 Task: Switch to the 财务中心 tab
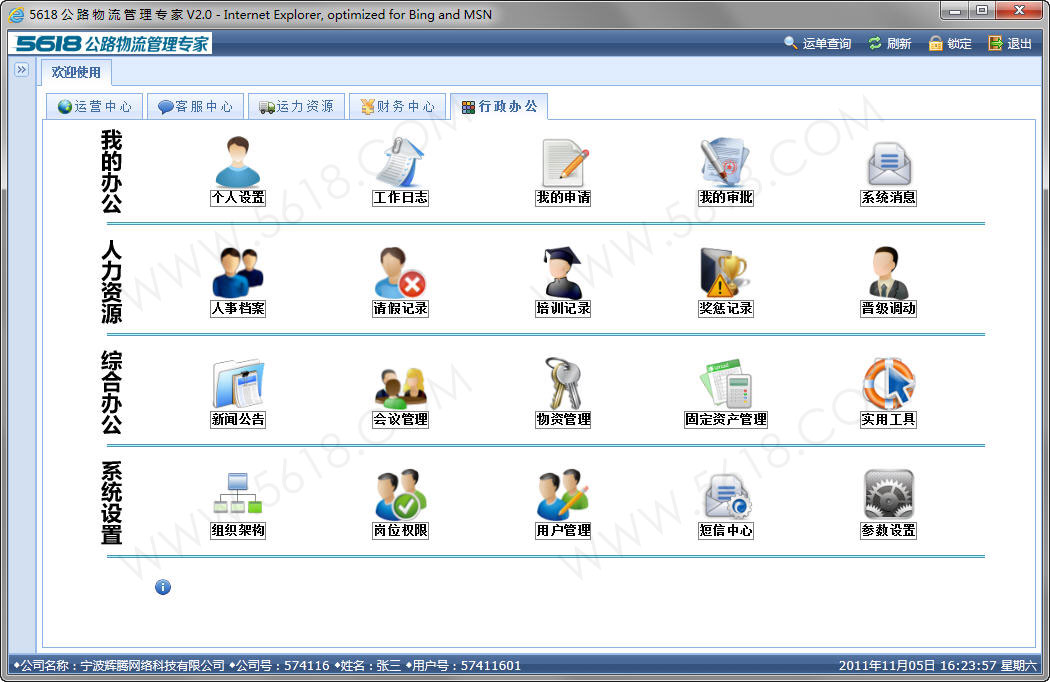[397, 106]
